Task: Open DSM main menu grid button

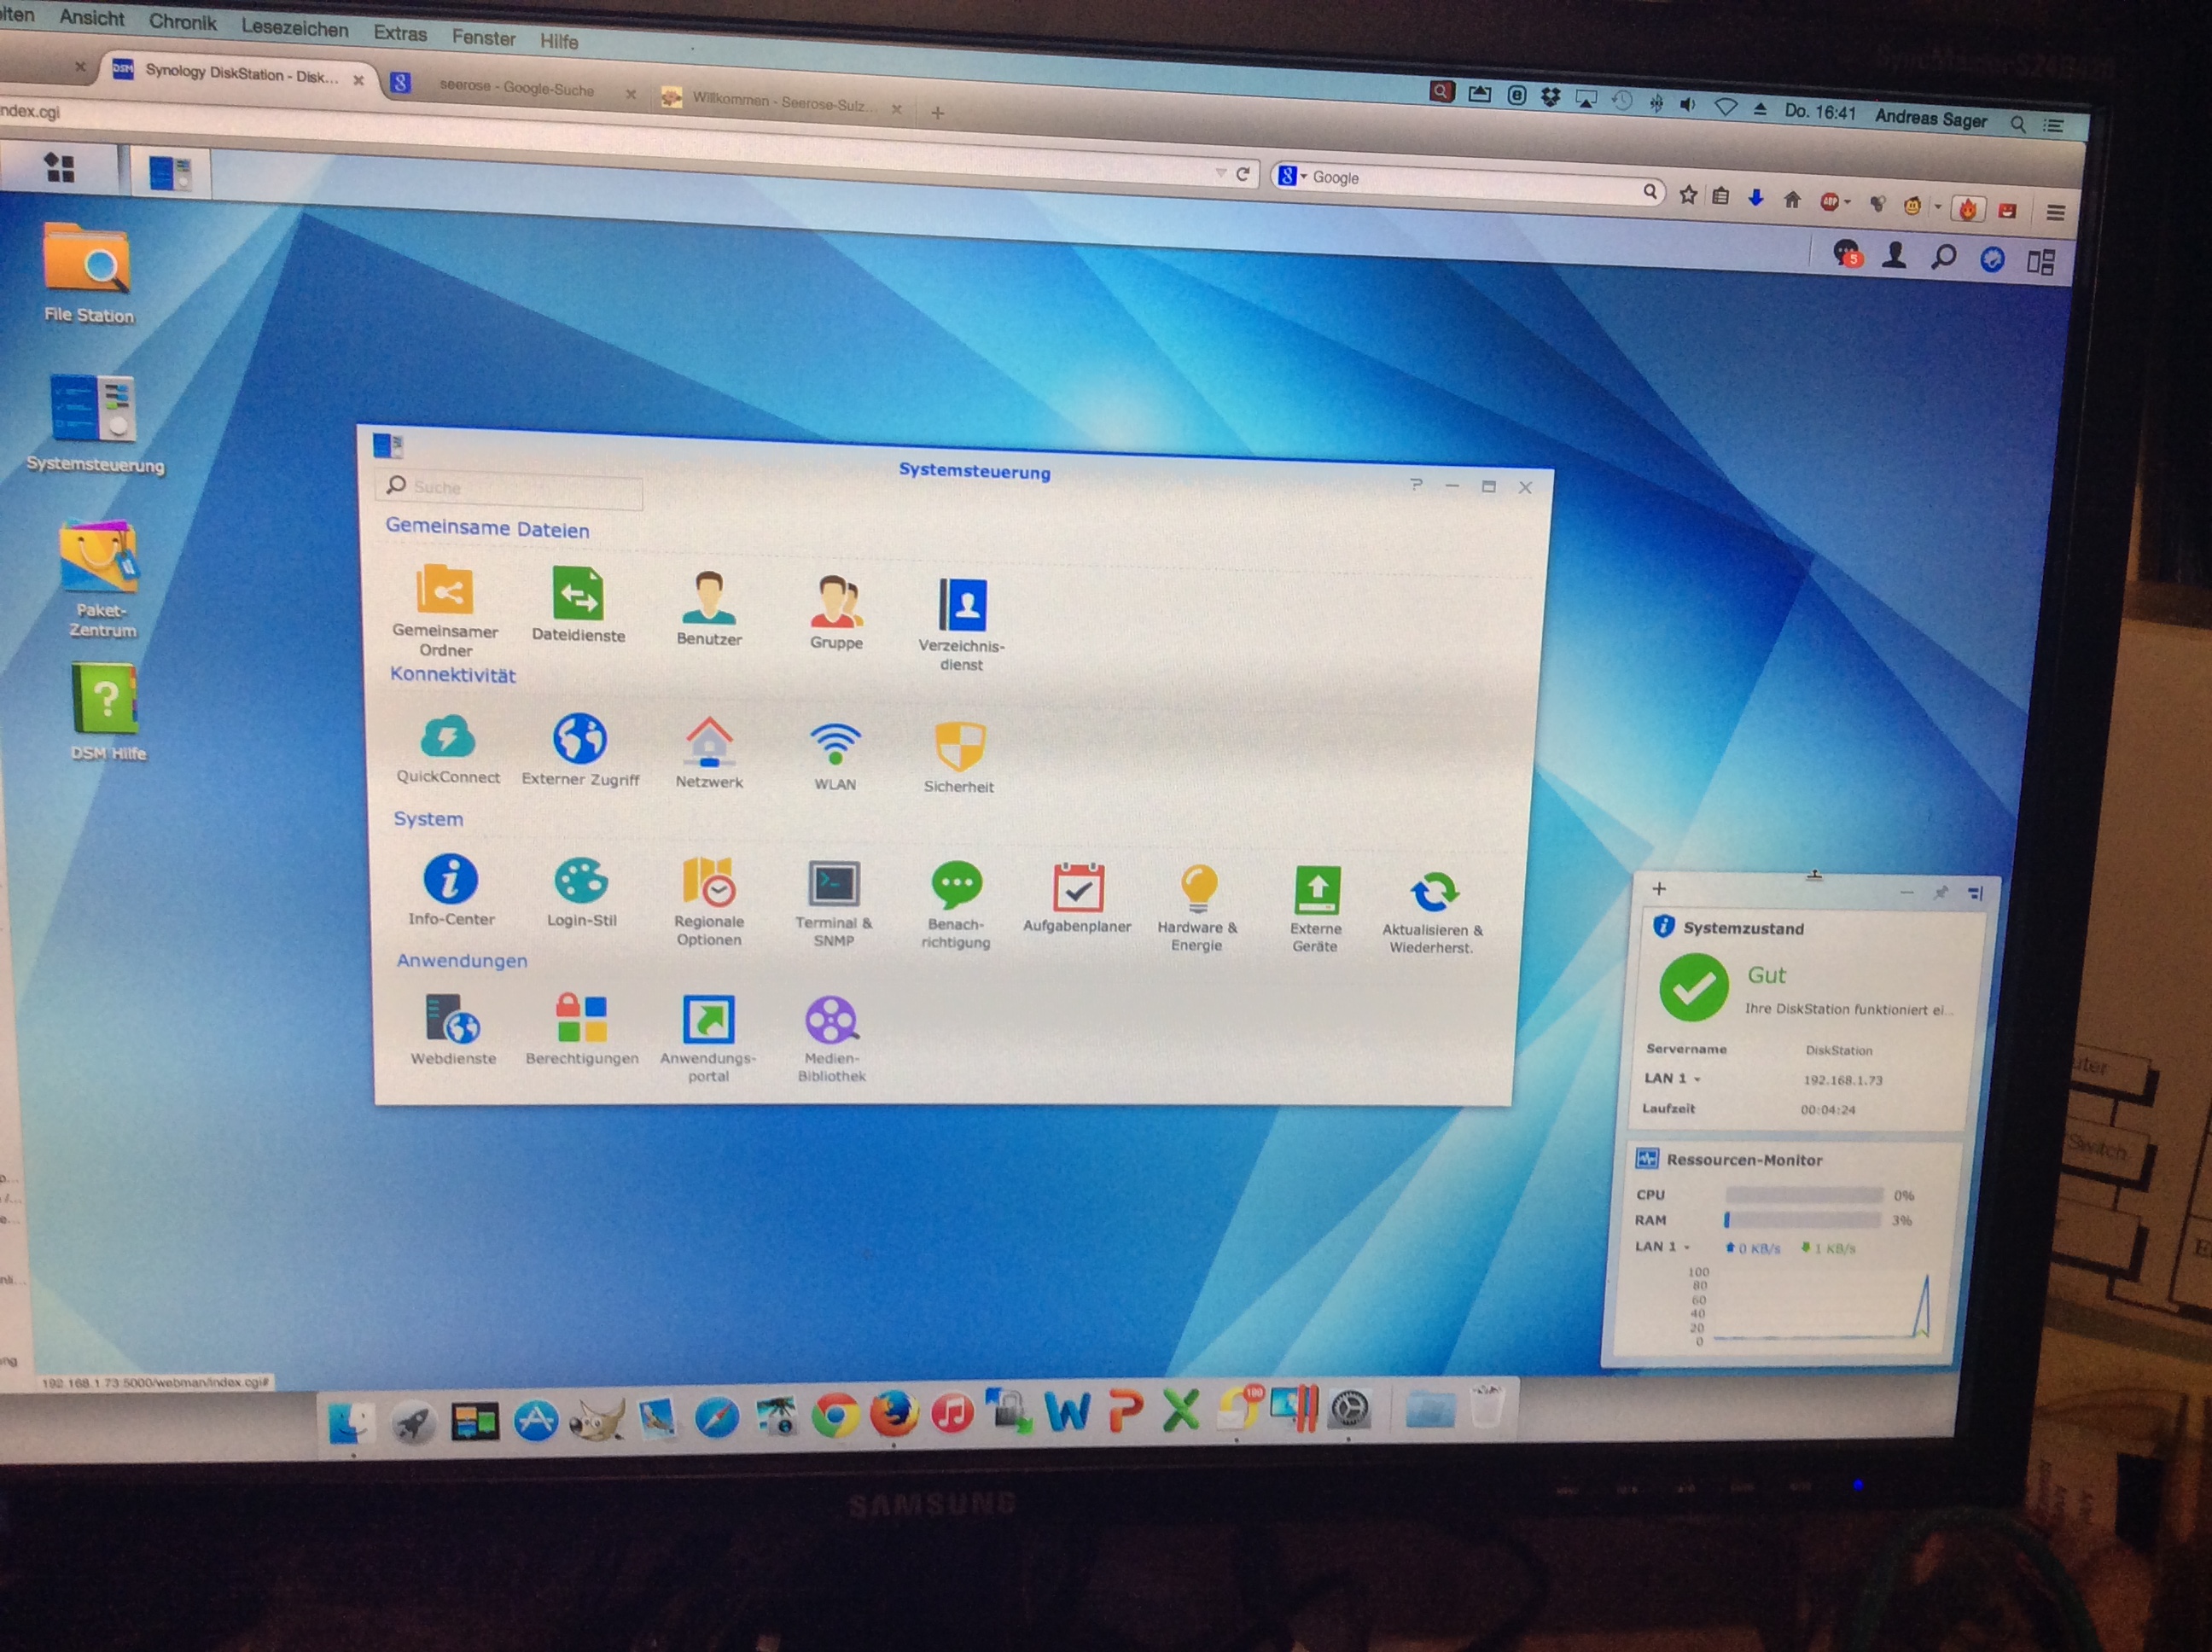Action: coord(60,168)
